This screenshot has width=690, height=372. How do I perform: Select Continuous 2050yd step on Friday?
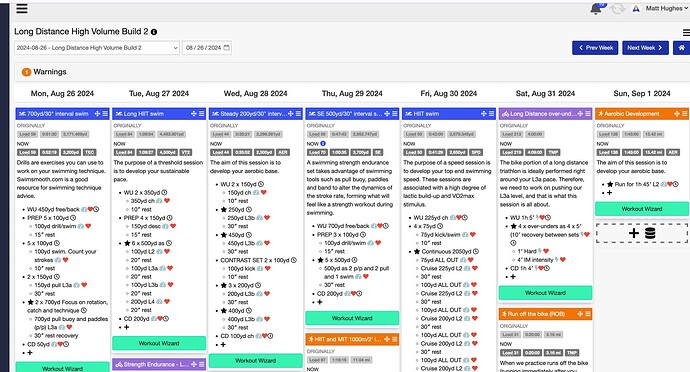click(446, 251)
